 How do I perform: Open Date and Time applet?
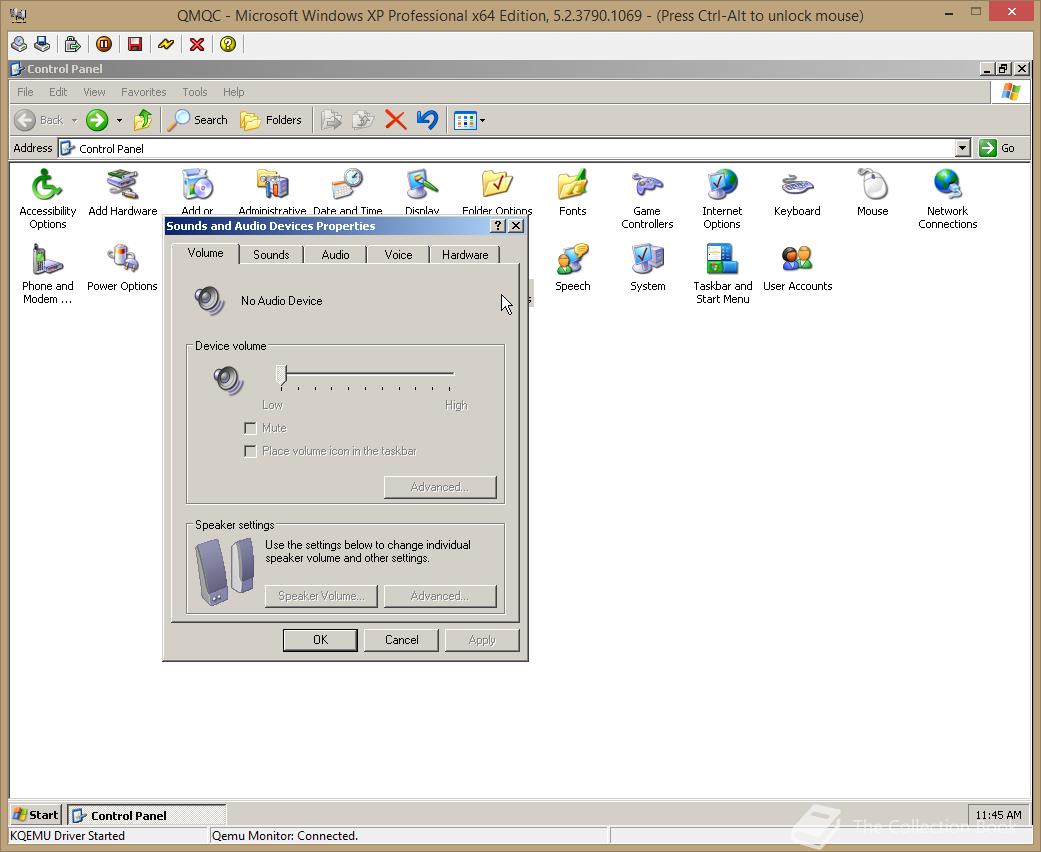[347, 191]
